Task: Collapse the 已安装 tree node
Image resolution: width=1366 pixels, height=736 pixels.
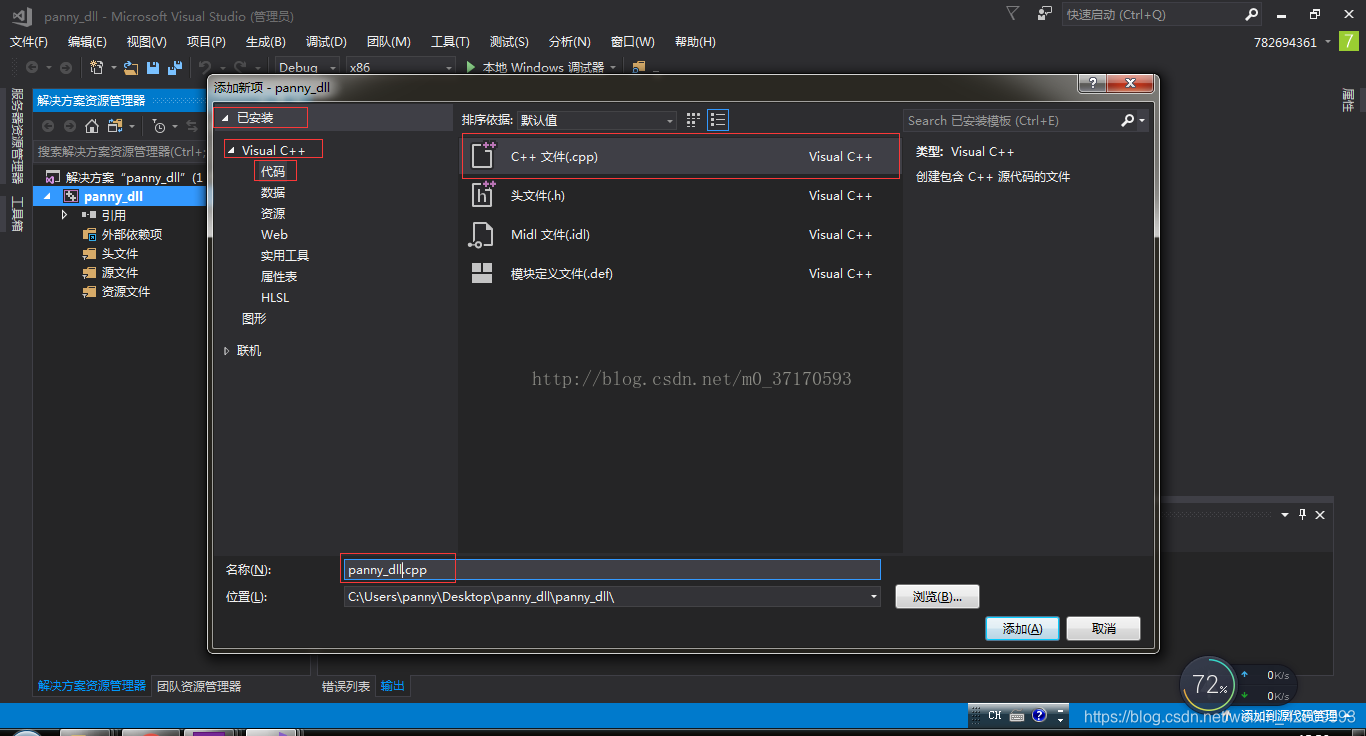Action: 225,118
